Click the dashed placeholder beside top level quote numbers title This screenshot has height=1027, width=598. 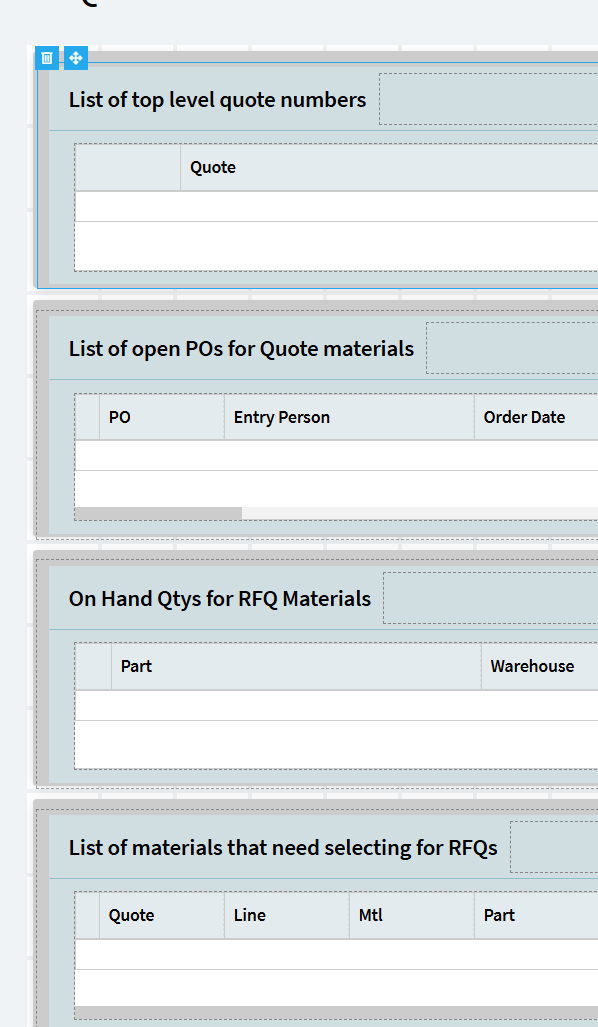(489, 99)
